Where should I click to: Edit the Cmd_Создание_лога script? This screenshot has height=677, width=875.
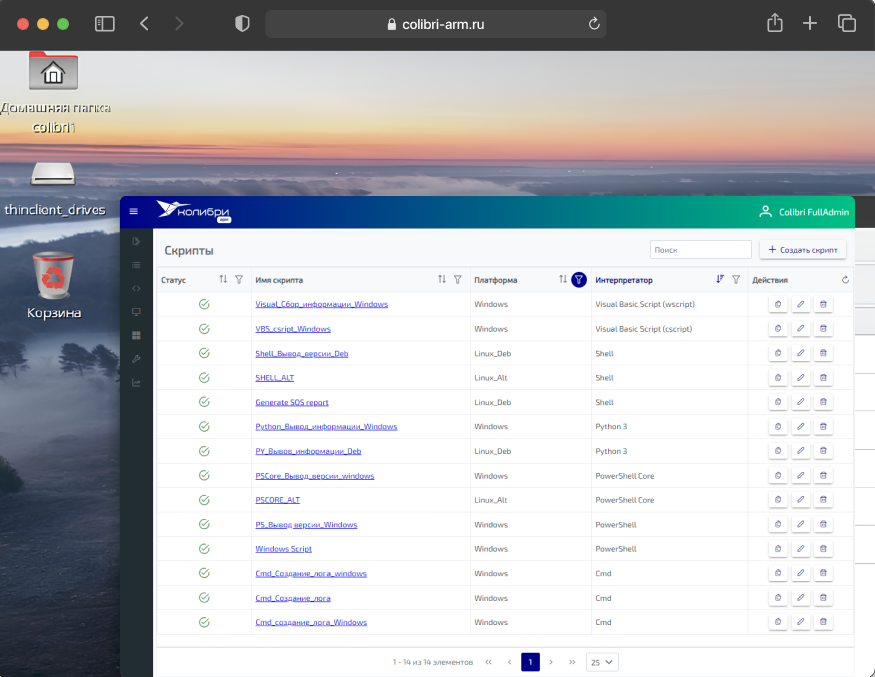point(800,598)
